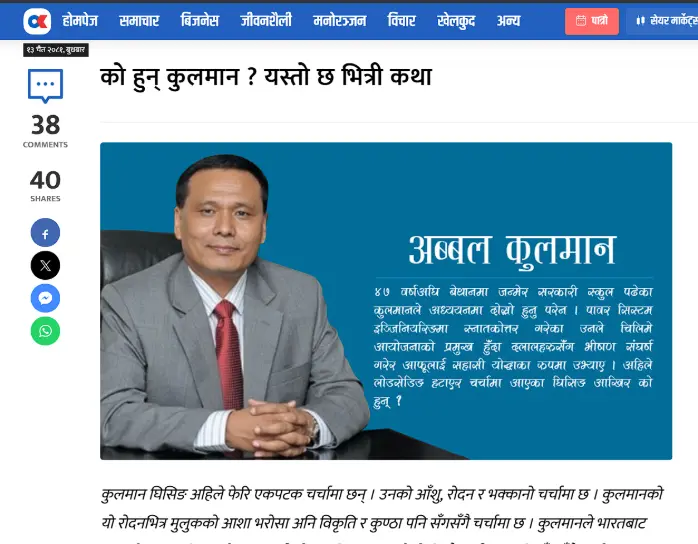The width and height of the screenshot is (698, 544).
Task: Open विचार menu section
Action: 402,21
